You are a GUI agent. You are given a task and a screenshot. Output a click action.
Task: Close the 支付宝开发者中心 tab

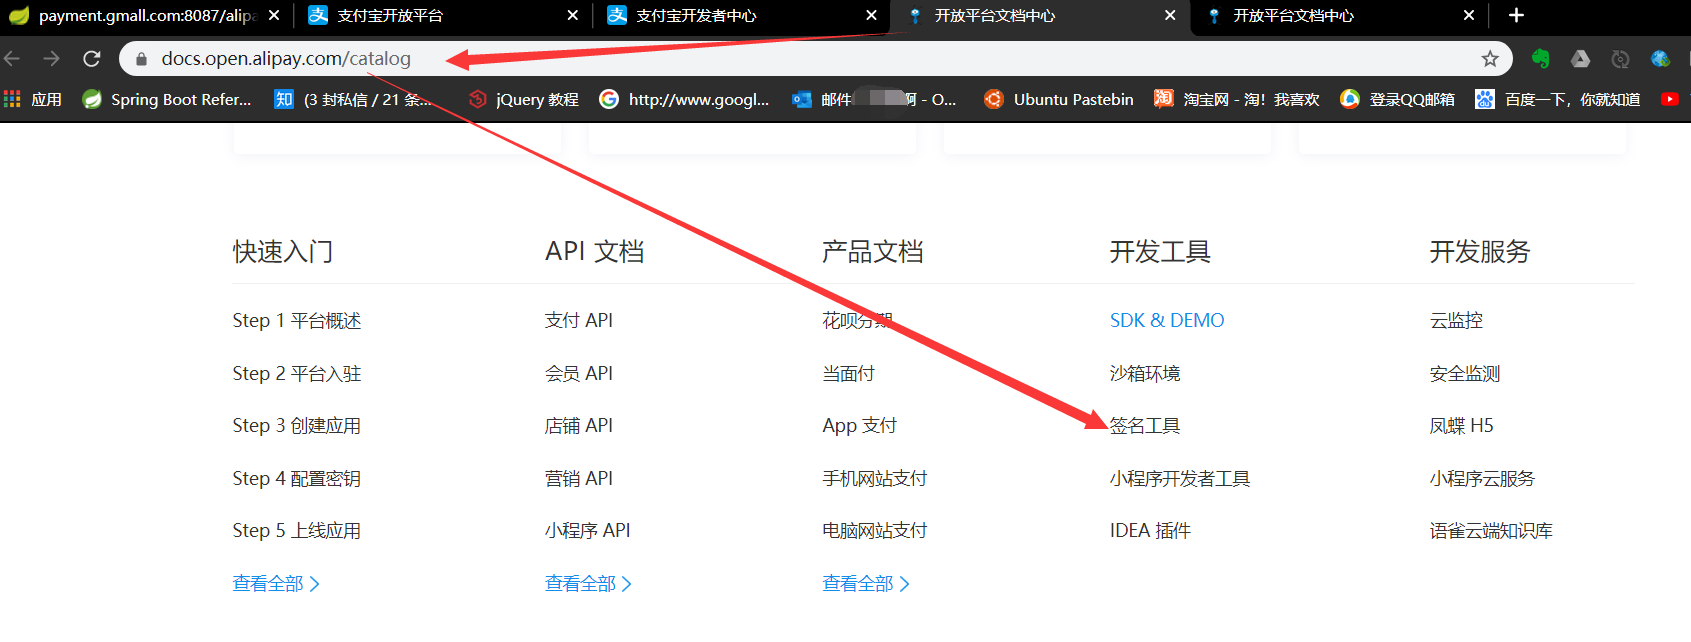(871, 15)
